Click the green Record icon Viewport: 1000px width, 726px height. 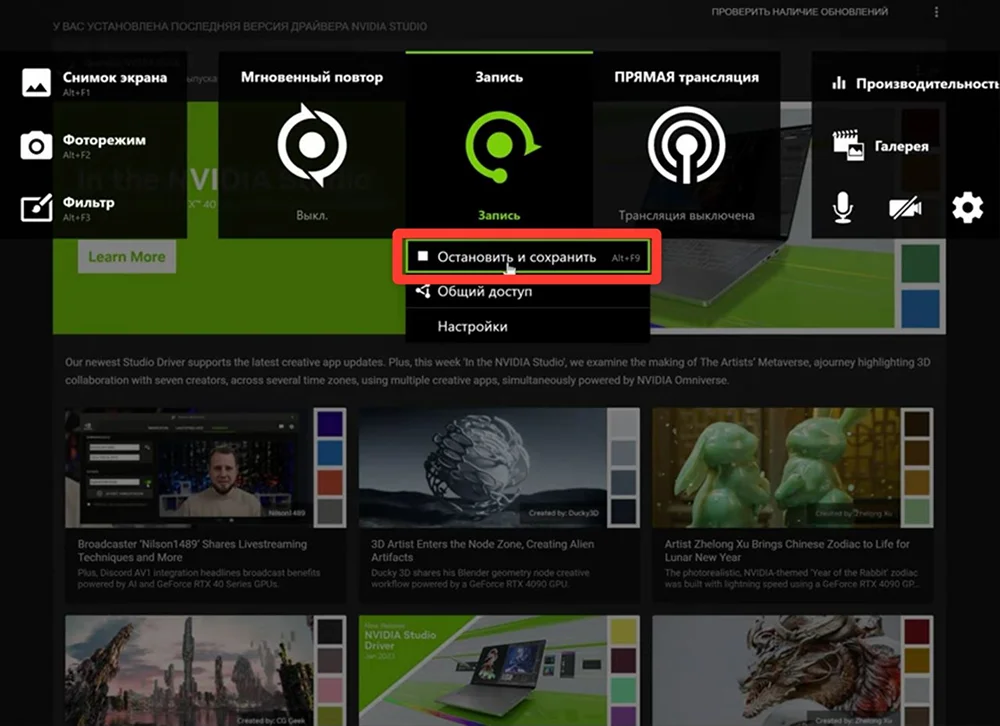point(498,146)
